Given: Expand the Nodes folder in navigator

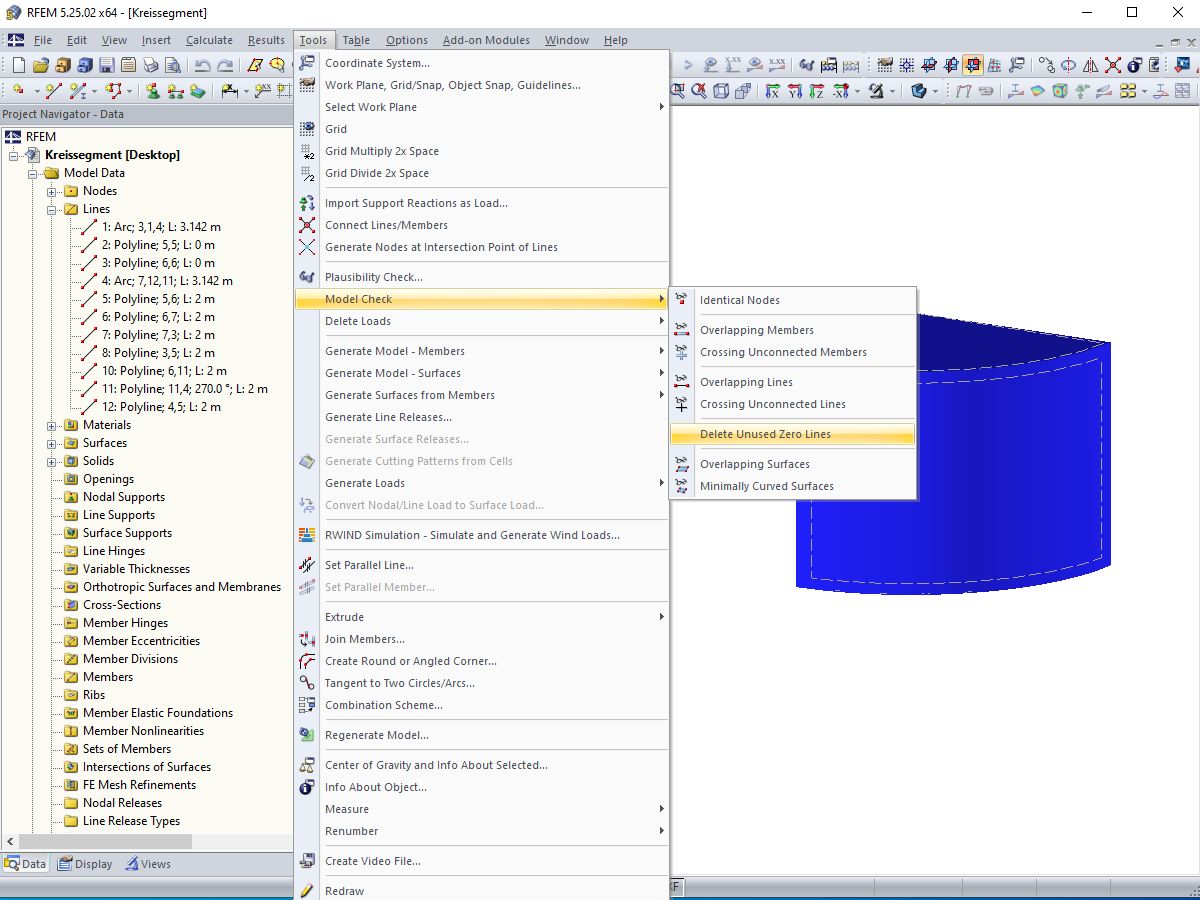Looking at the screenshot, I should pos(52,191).
